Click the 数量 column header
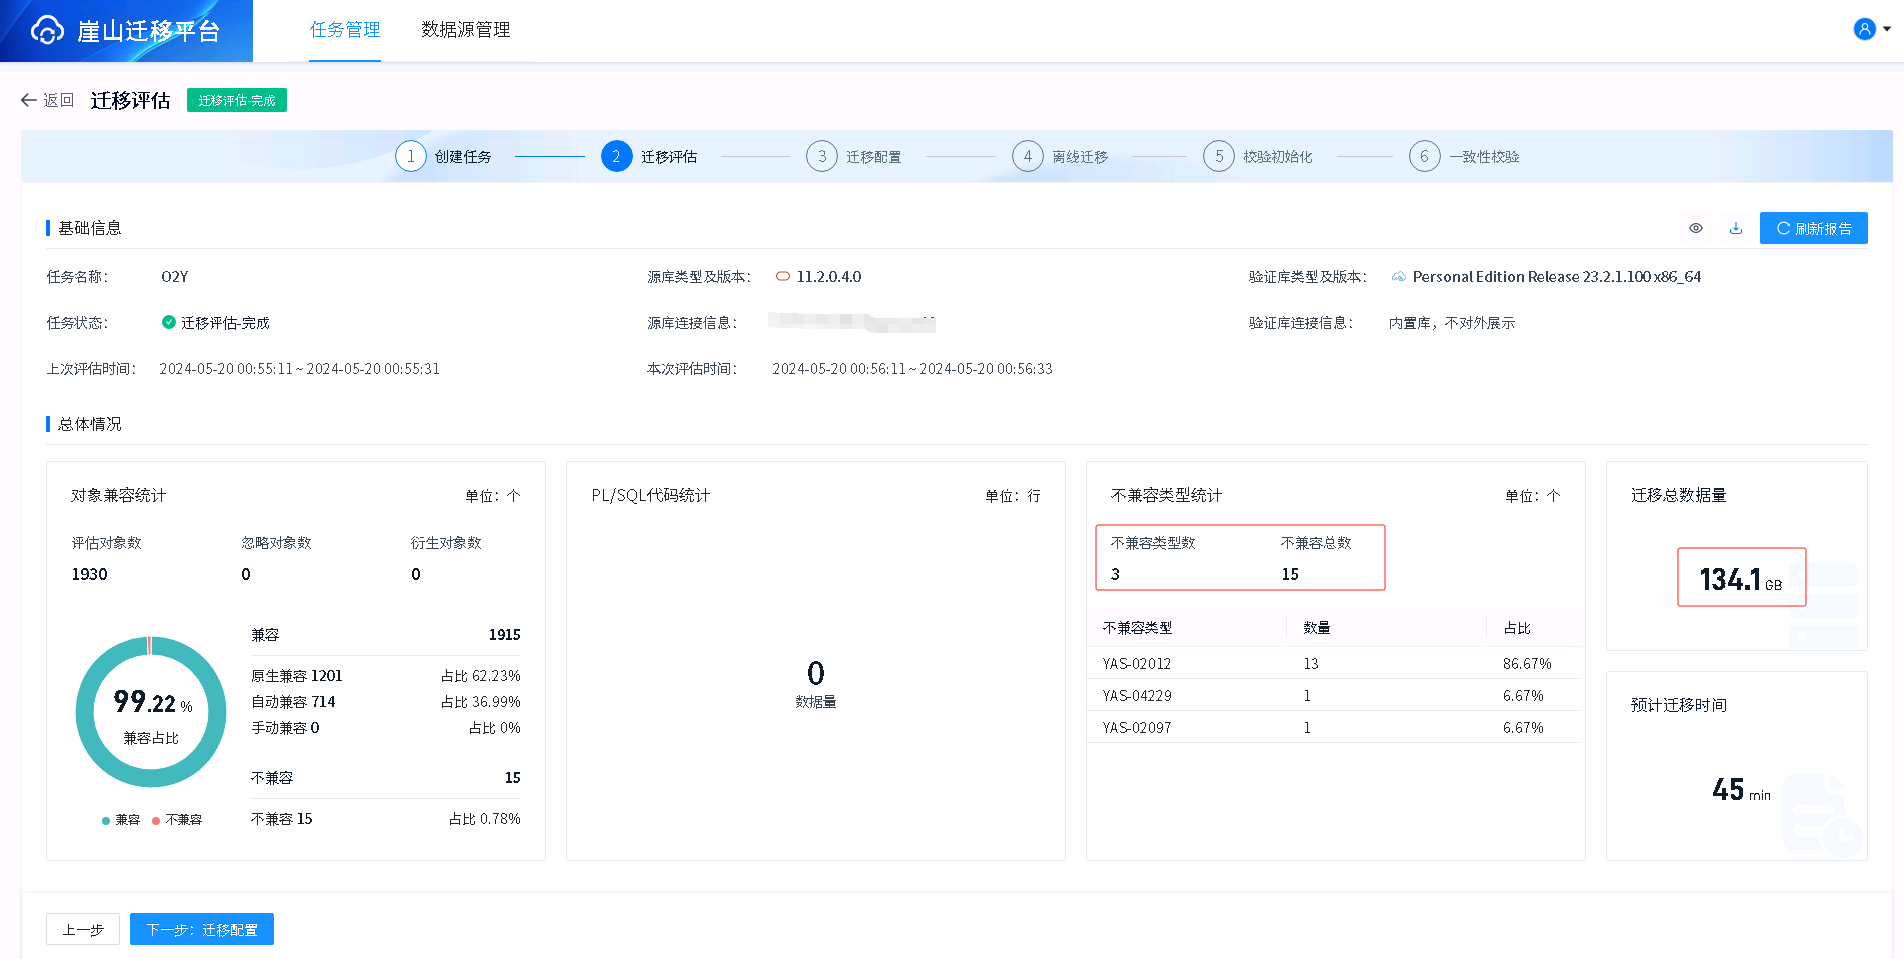The image size is (1904, 959). [x=1317, y=627]
